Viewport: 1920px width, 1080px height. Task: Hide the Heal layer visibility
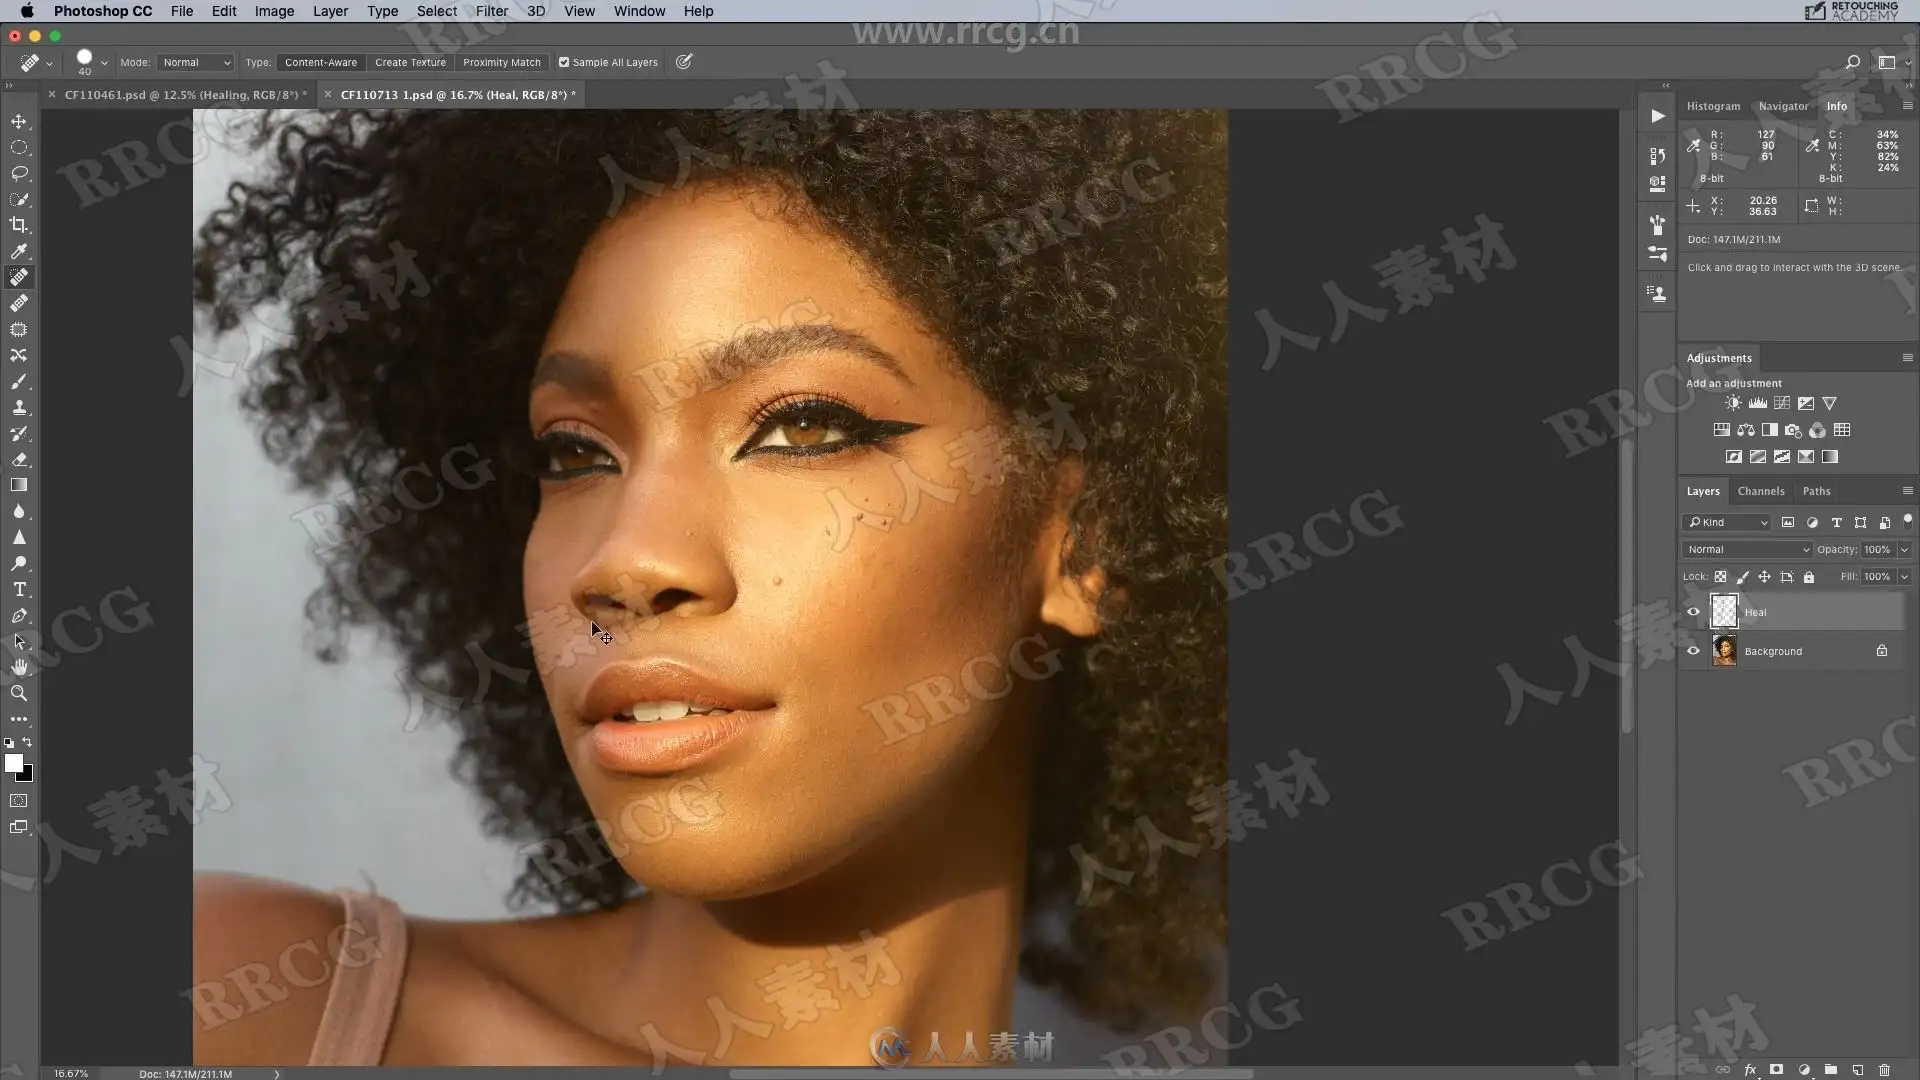[x=1693, y=612]
